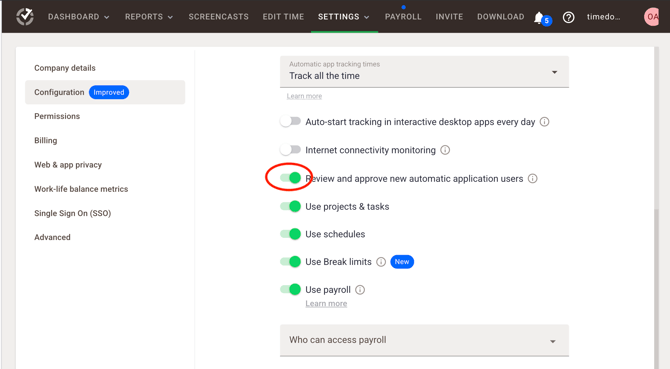Image resolution: width=670 pixels, height=369 pixels.
Task: Open Payroll page
Action: click(403, 17)
